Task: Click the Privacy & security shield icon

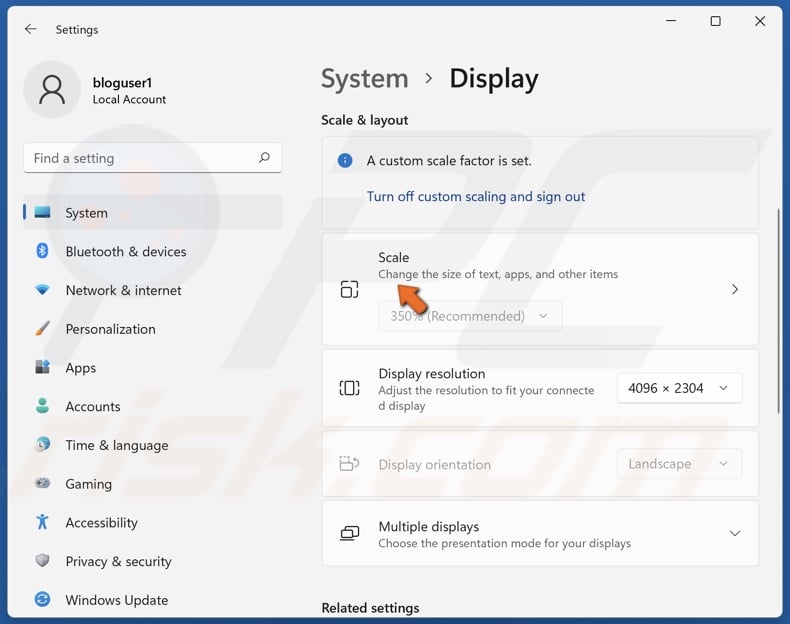Action: pos(42,561)
